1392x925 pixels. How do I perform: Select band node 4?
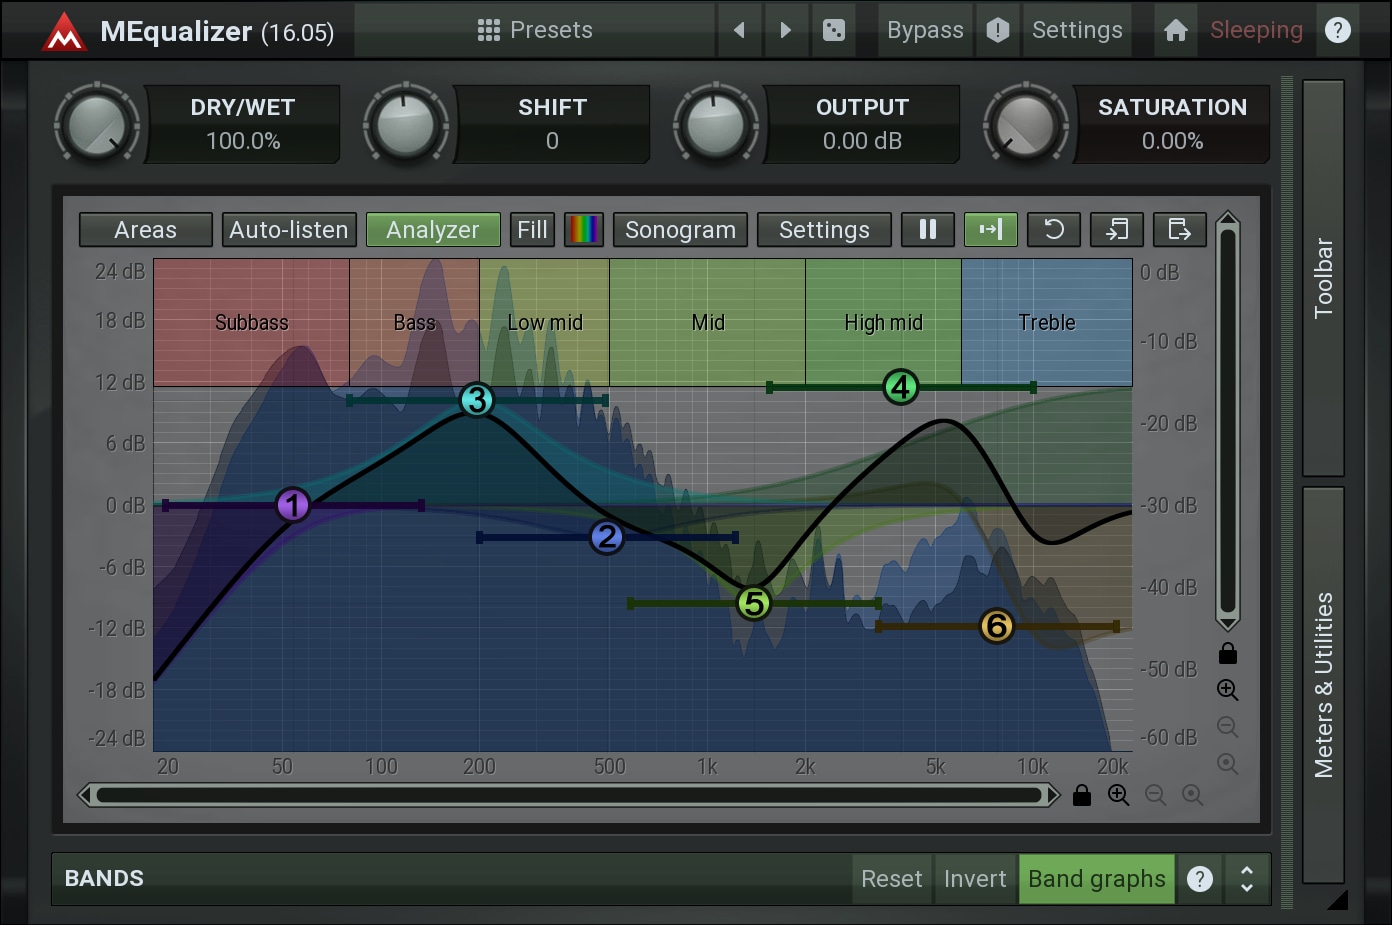[x=901, y=387]
